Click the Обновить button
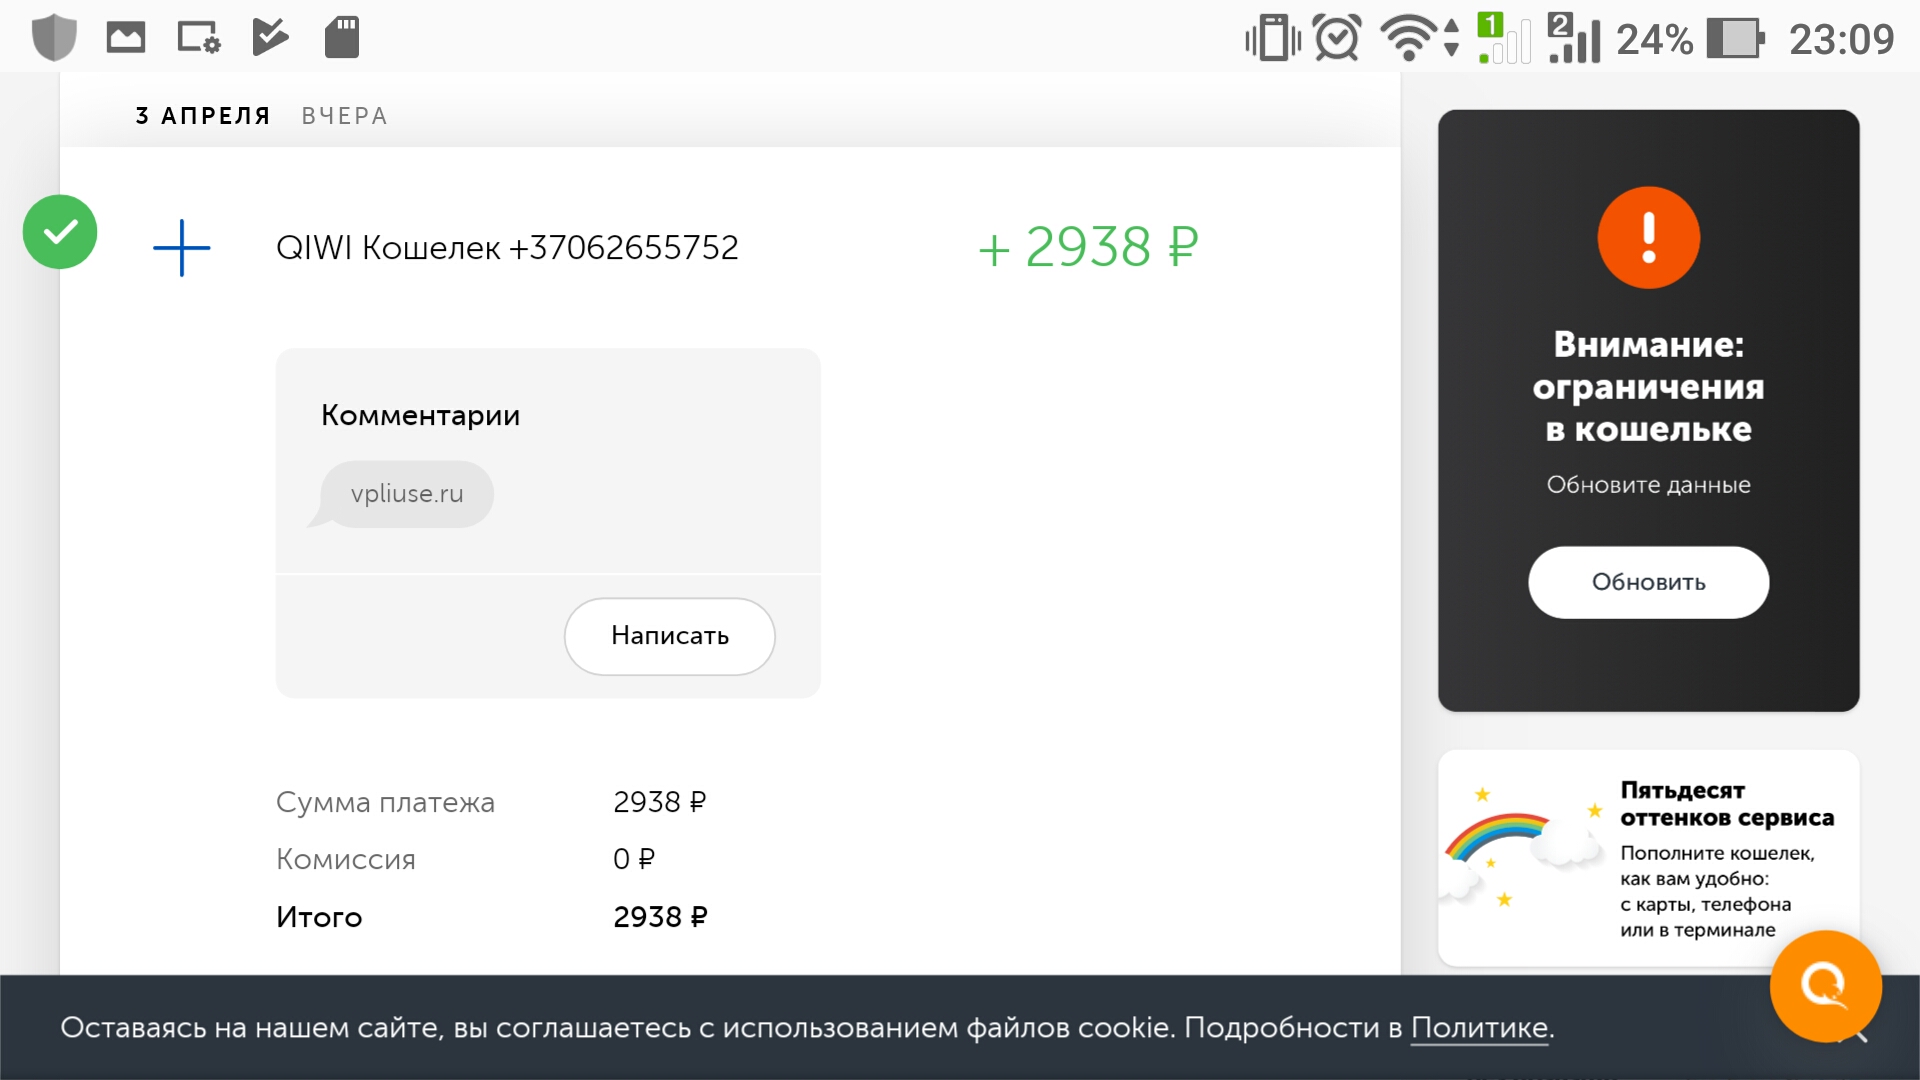Viewport: 1920px width, 1080px height. [x=1648, y=582]
